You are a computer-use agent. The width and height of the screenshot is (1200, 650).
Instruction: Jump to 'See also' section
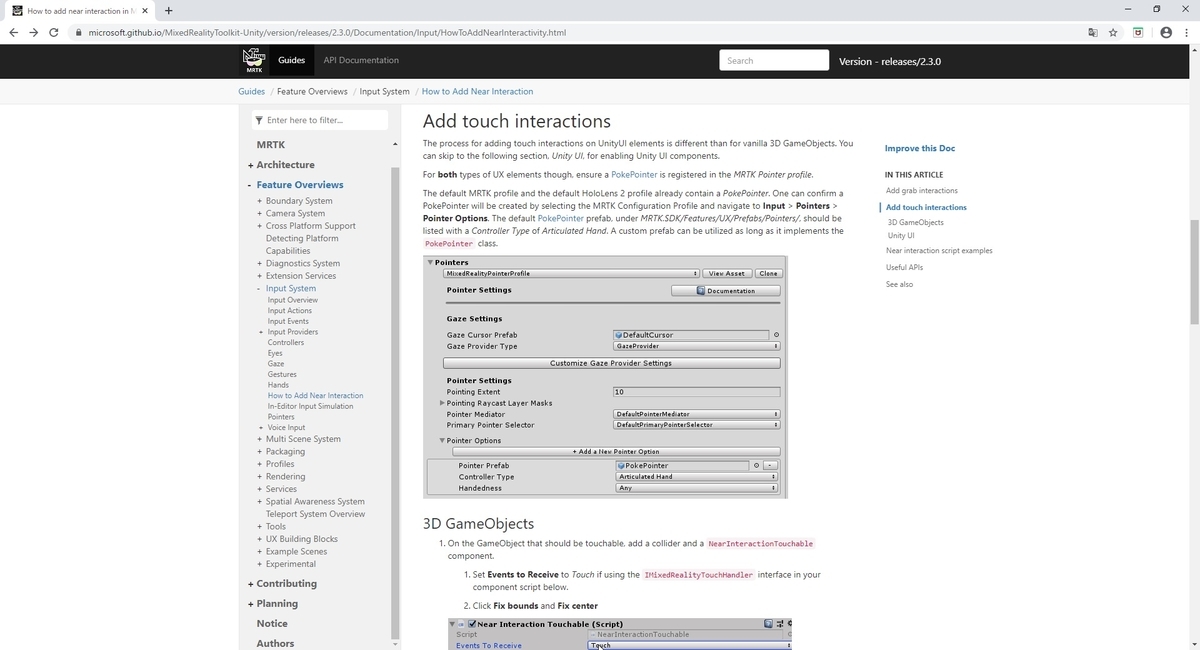point(899,284)
